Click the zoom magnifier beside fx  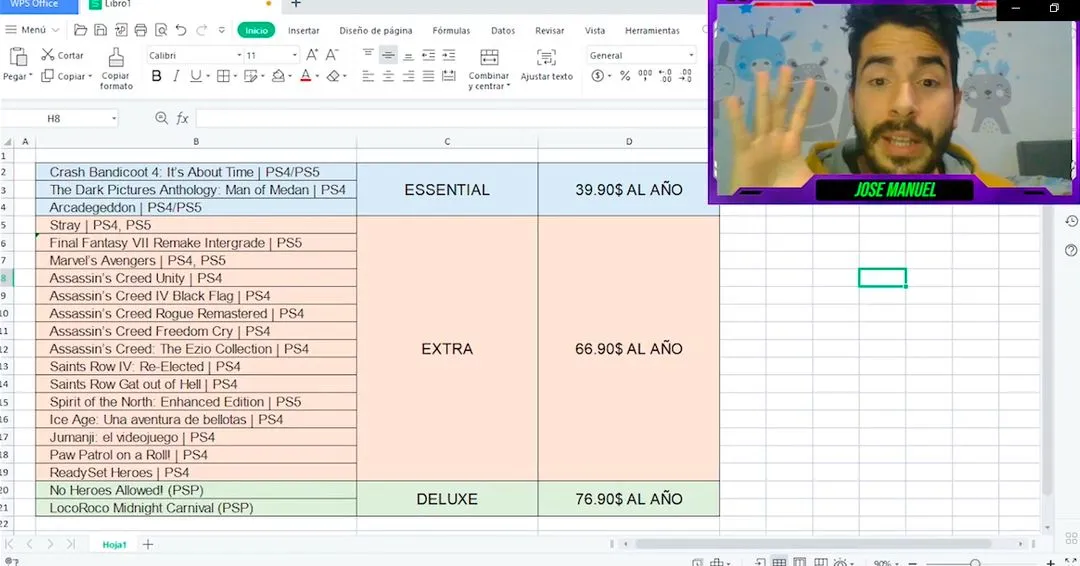[x=161, y=118]
